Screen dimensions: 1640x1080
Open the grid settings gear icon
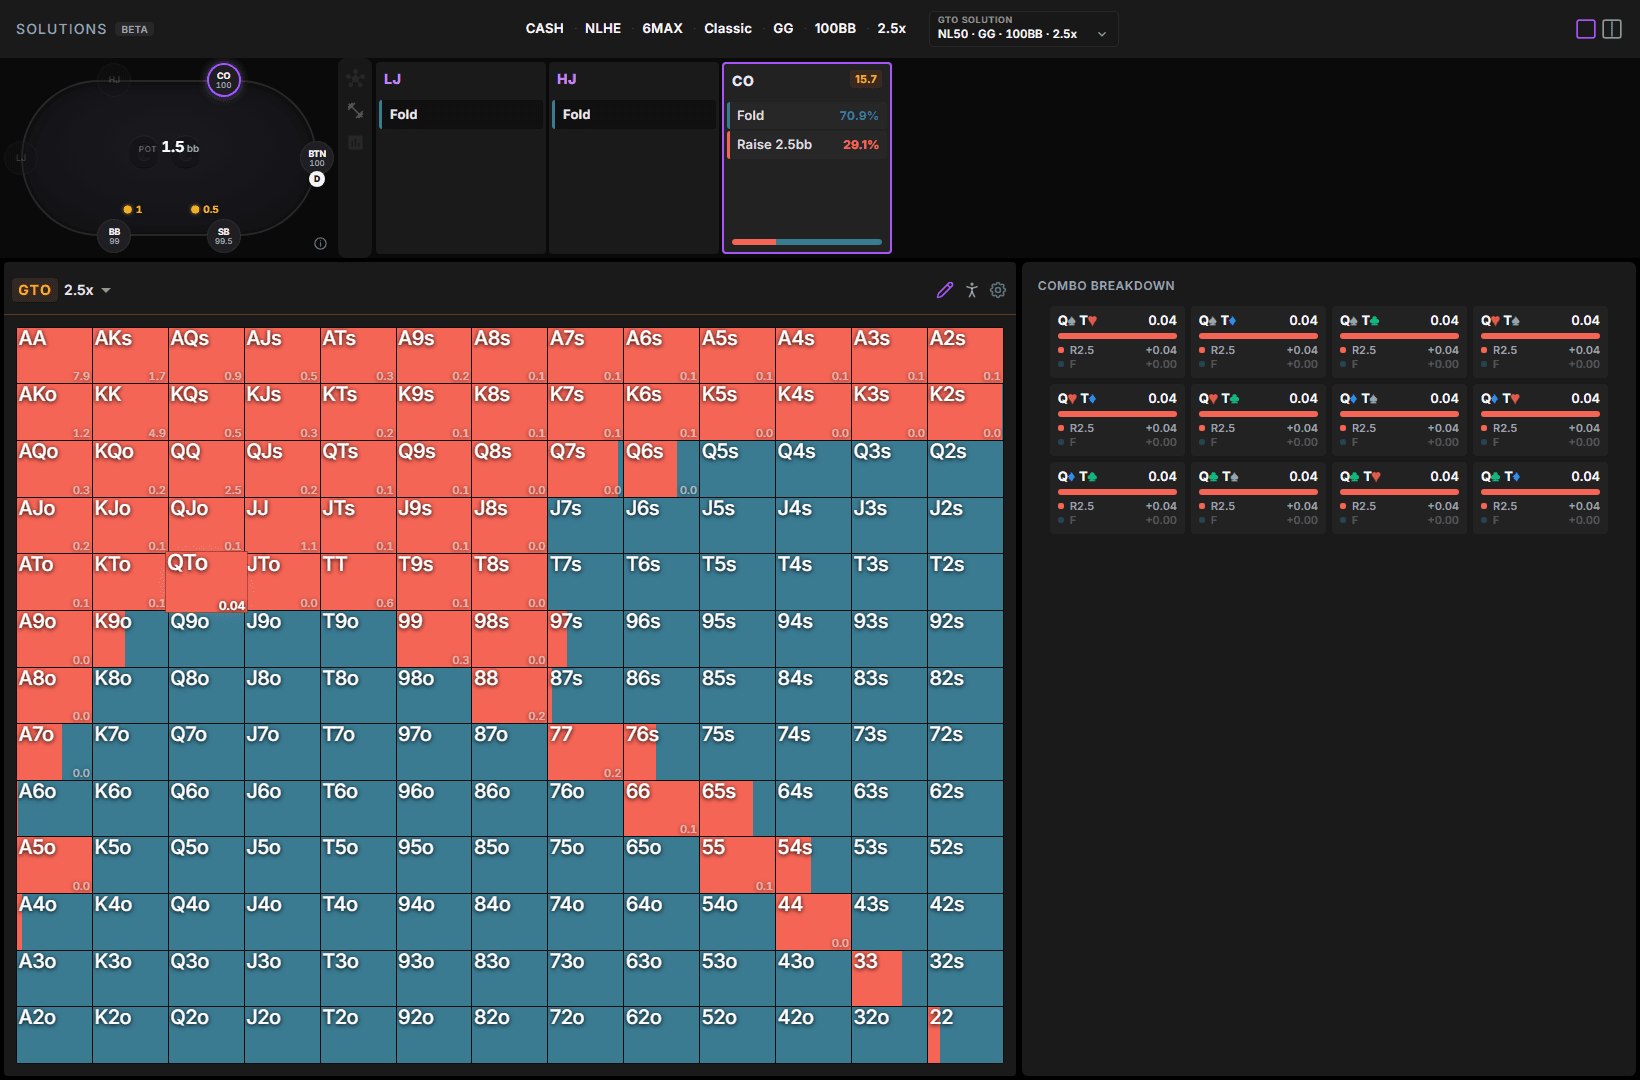[x=998, y=290]
